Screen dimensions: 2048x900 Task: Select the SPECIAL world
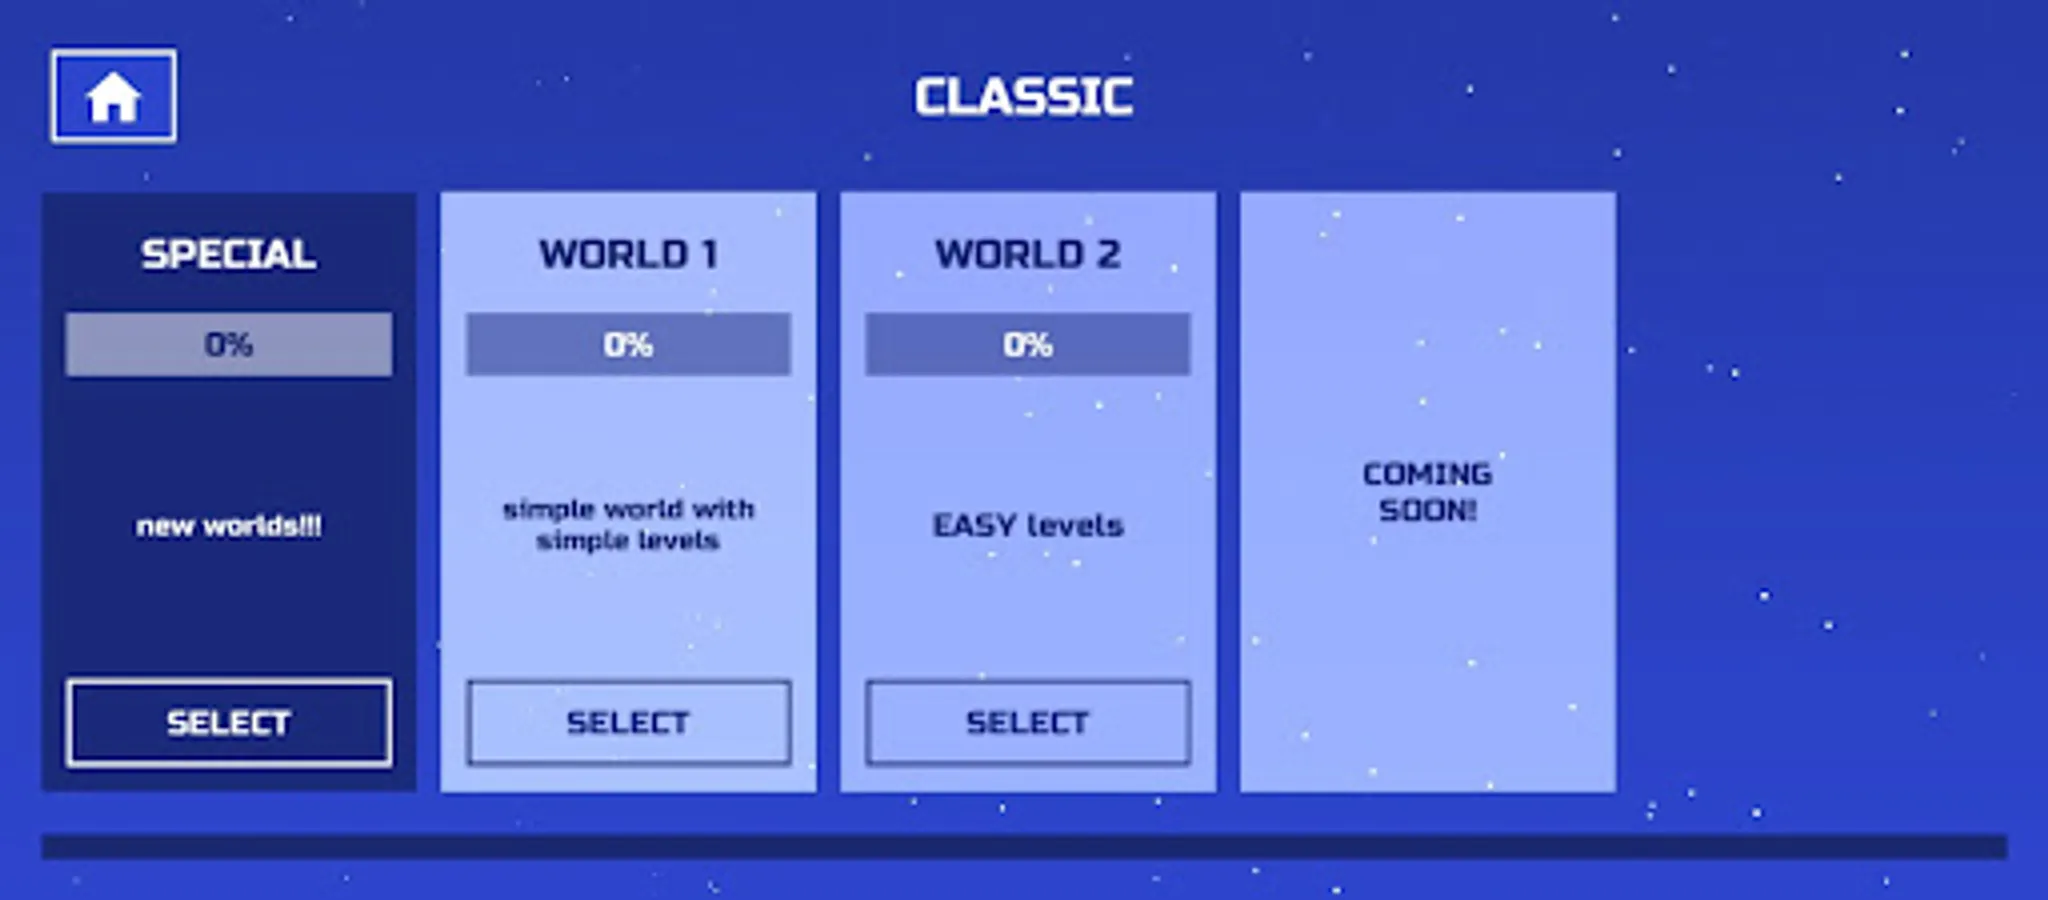pyautogui.click(x=228, y=722)
